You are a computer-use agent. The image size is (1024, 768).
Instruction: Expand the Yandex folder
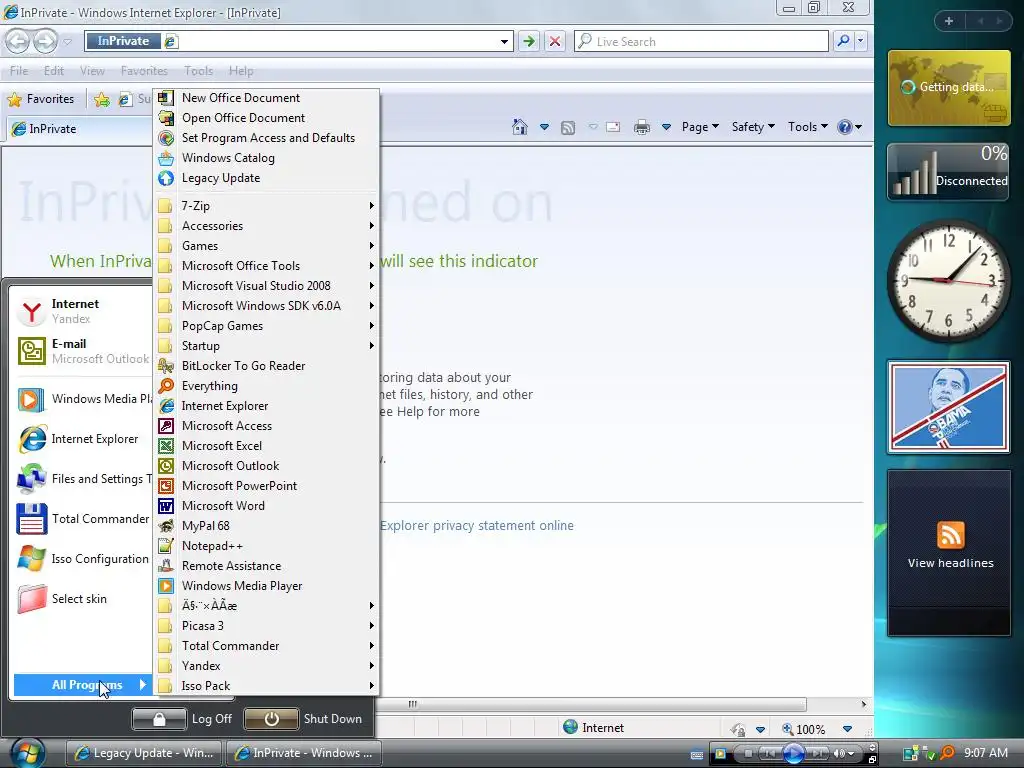pyautogui.click(x=266, y=666)
